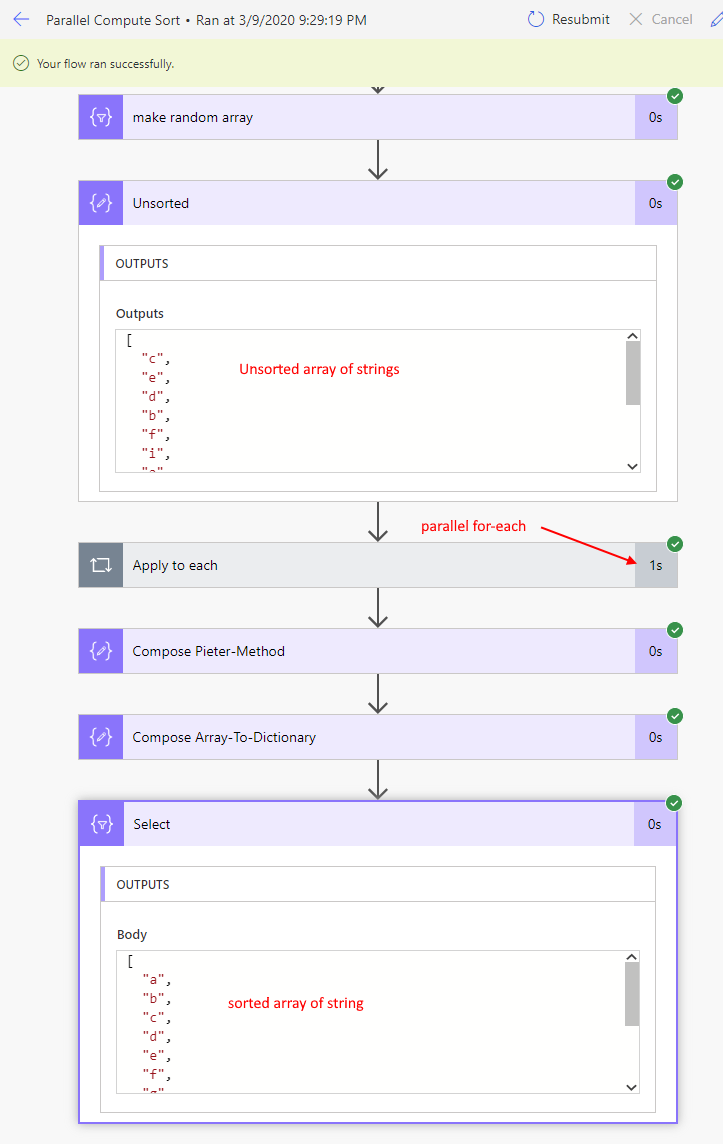The width and height of the screenshot is (723, 1144).
Task: Click the Compose Array-To-Dictionary action icon
Action: pos(100,737)
